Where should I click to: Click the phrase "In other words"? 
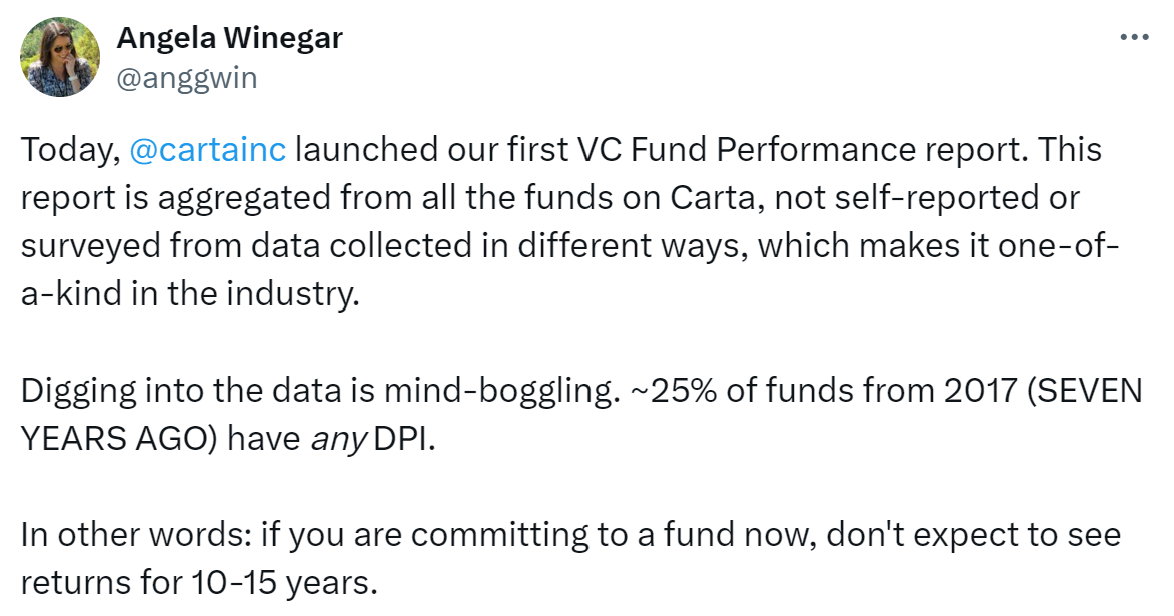(x=132, y=534)
